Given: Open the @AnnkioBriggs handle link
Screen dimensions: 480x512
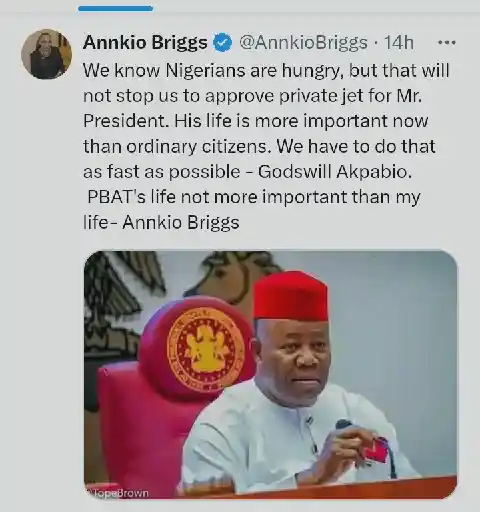Looking at the screenshot, I should tap(303, 43).
